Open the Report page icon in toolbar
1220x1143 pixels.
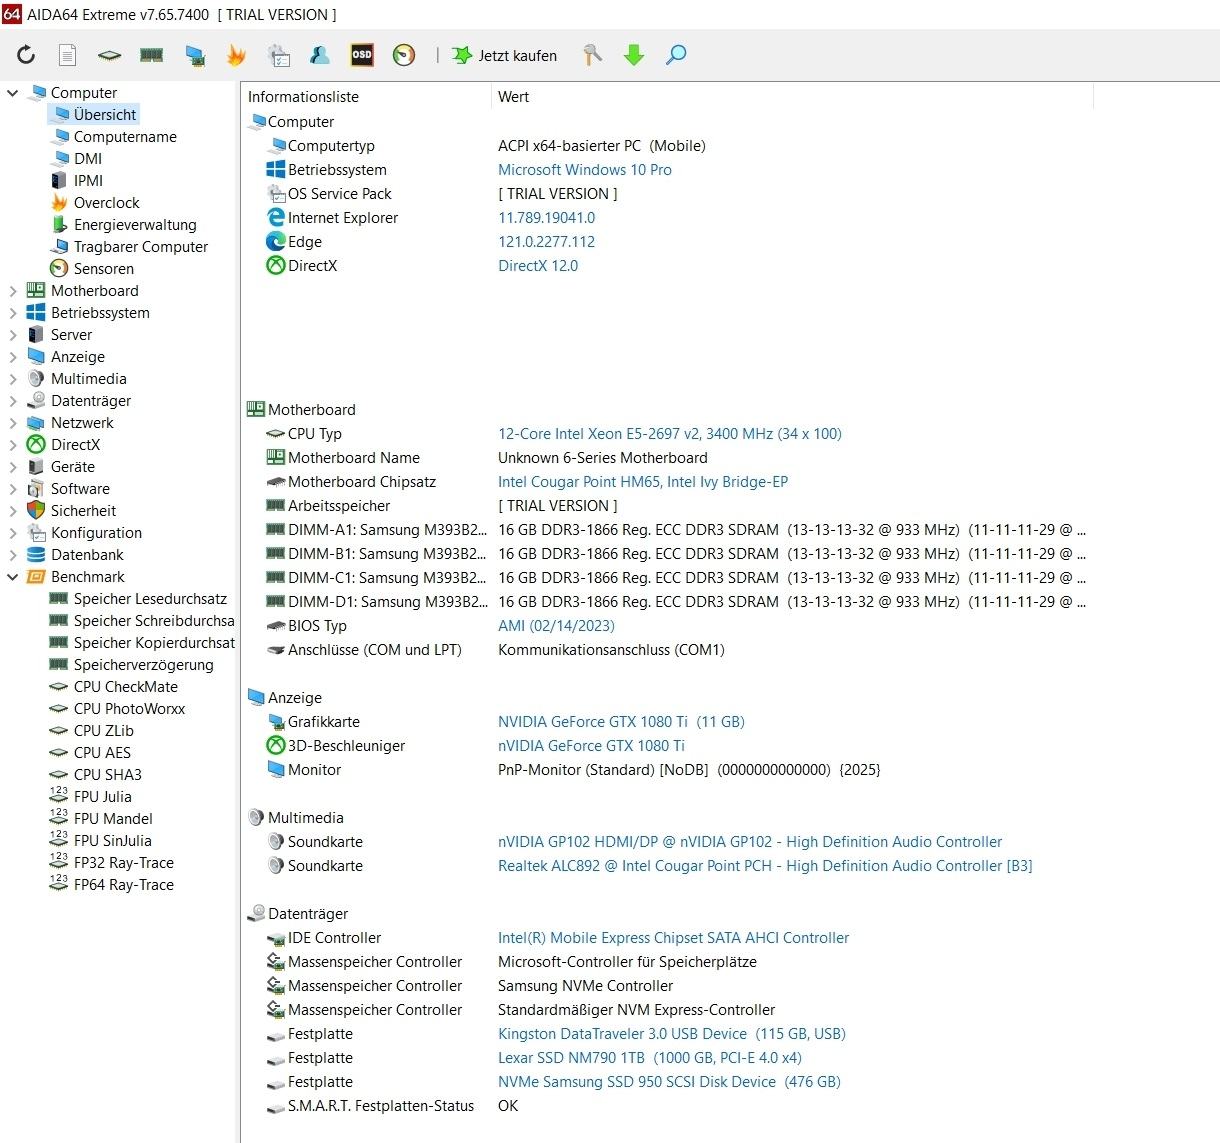(x=68, y=55)
